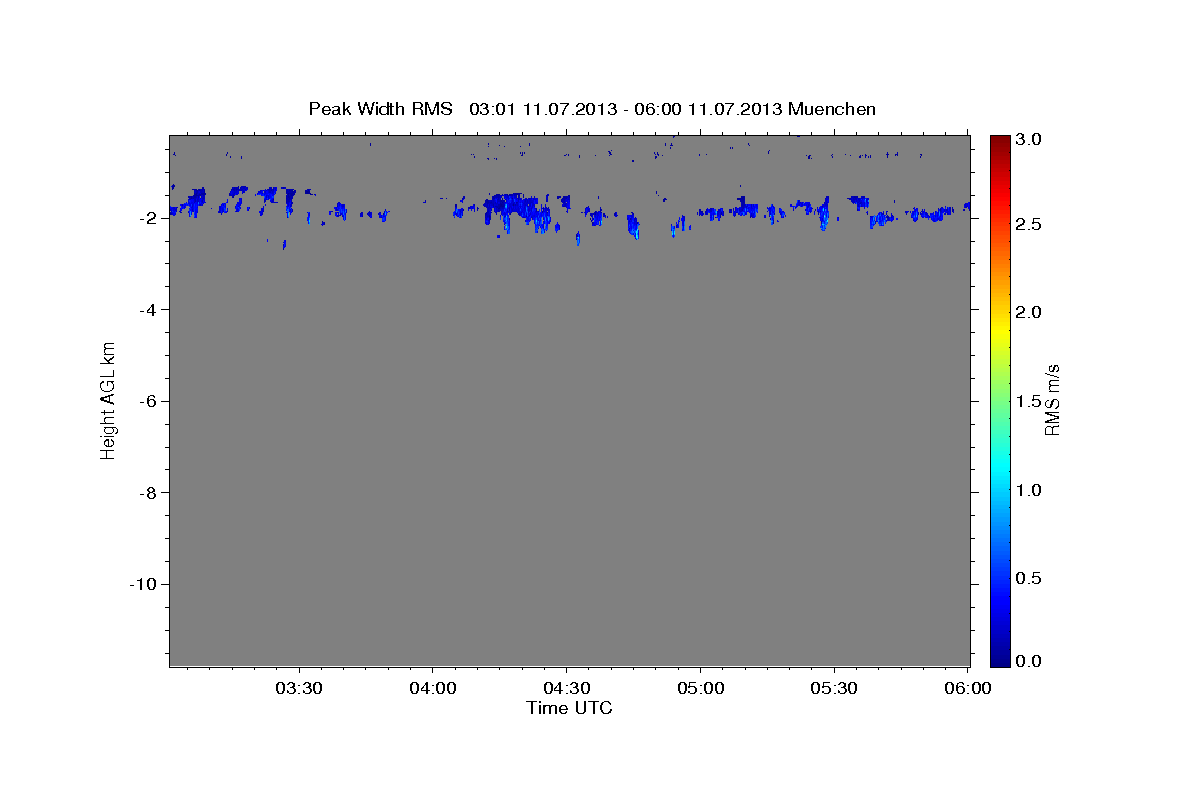Viewport: 1200px width, 800px height.
Task: Click the 06:00 time tick label
Action: [968, 689]
